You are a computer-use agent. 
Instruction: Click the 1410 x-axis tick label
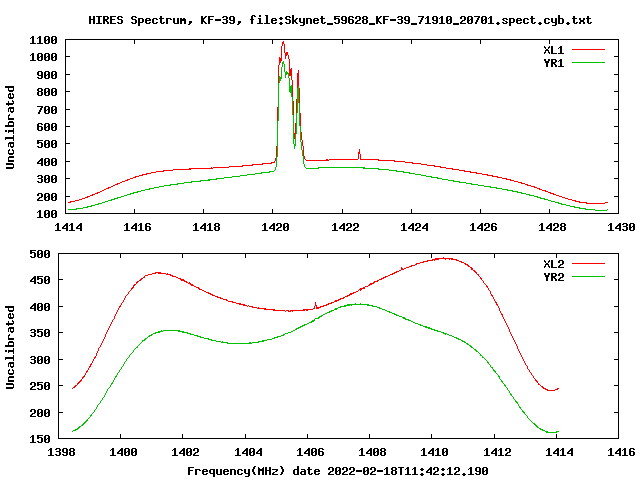[x=434, y=452]
